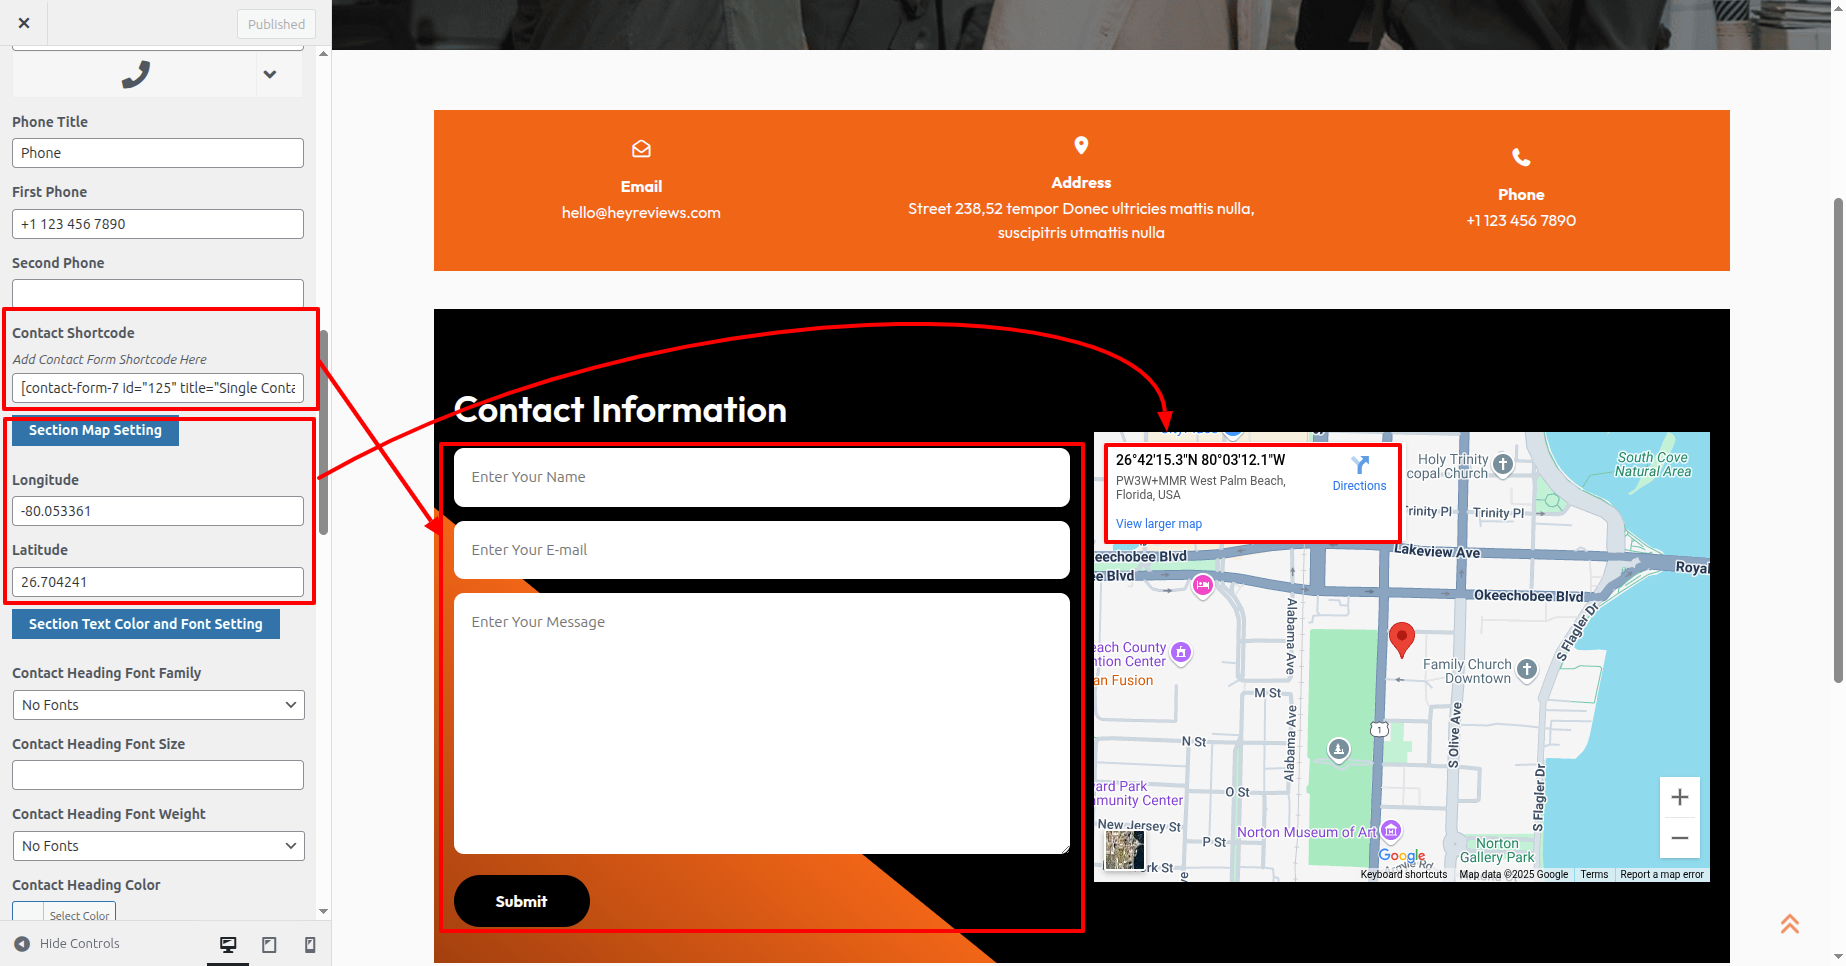Open Contact Heading Color picker
This screenshot has width=1846, height=966.
(64, 914)
